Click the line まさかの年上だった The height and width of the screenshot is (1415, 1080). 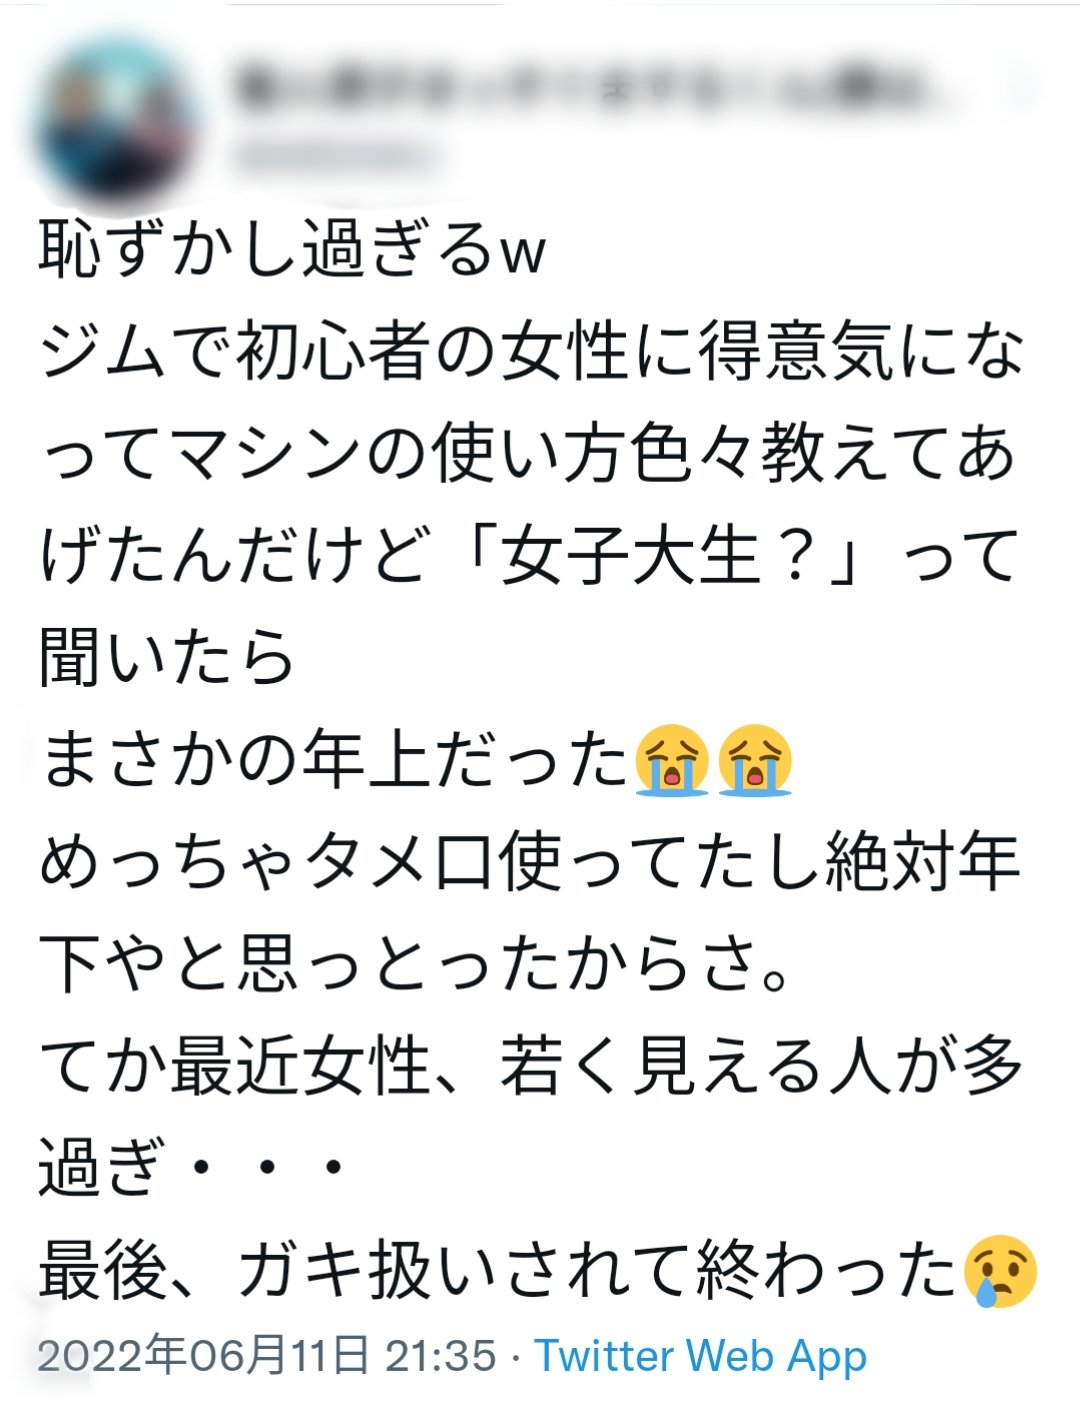335,759
